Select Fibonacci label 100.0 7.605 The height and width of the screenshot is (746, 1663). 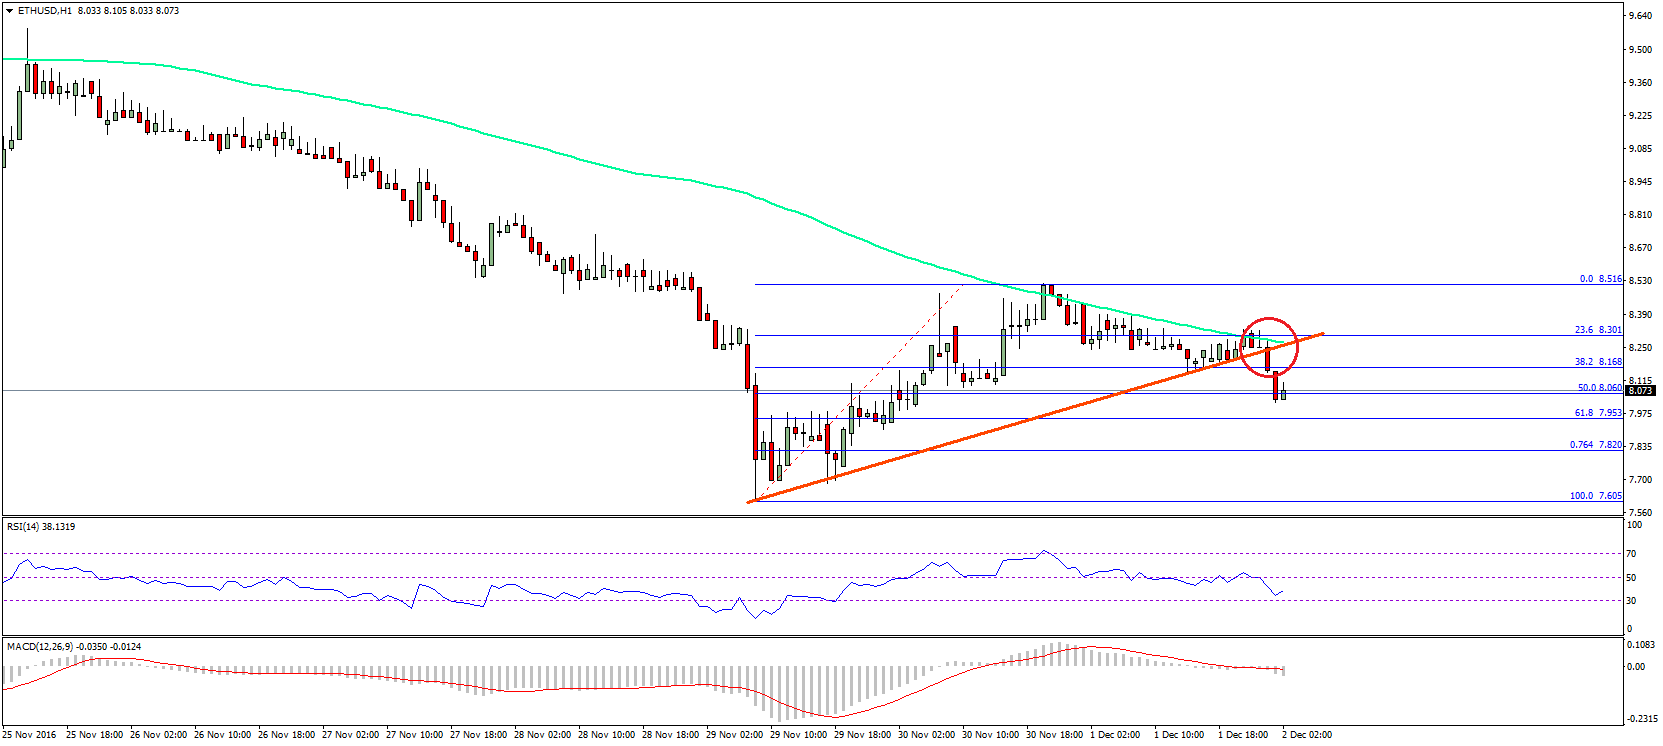point(1596,495)
